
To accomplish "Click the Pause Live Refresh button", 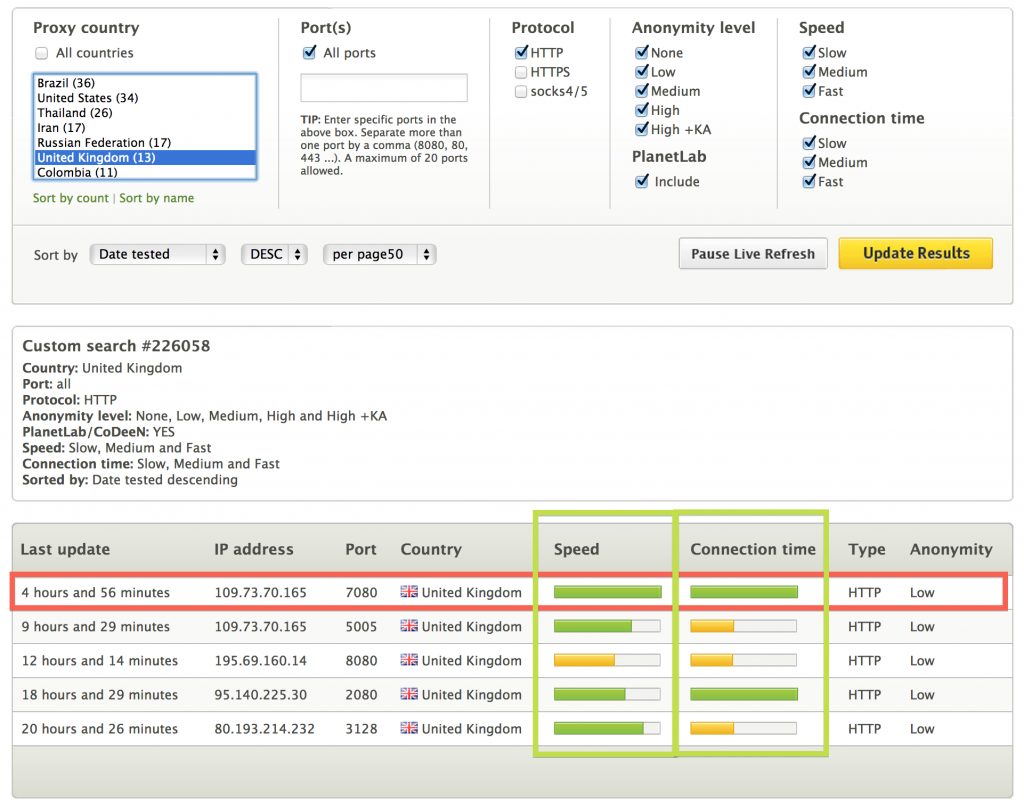I will tap(753, 253).
